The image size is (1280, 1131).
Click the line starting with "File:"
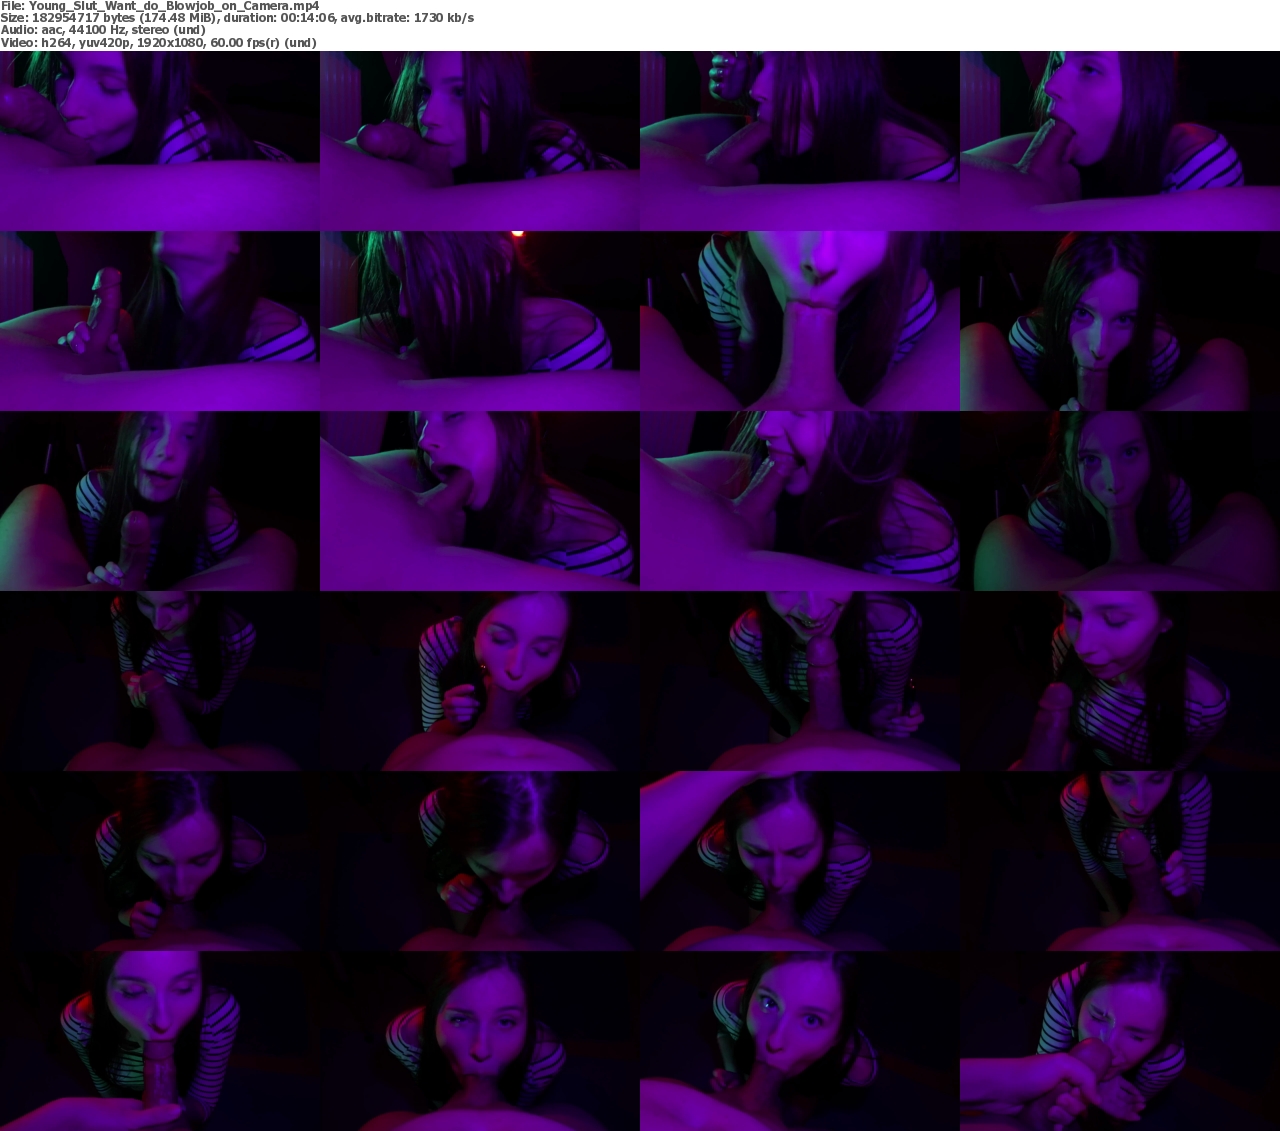pos(160,6)
